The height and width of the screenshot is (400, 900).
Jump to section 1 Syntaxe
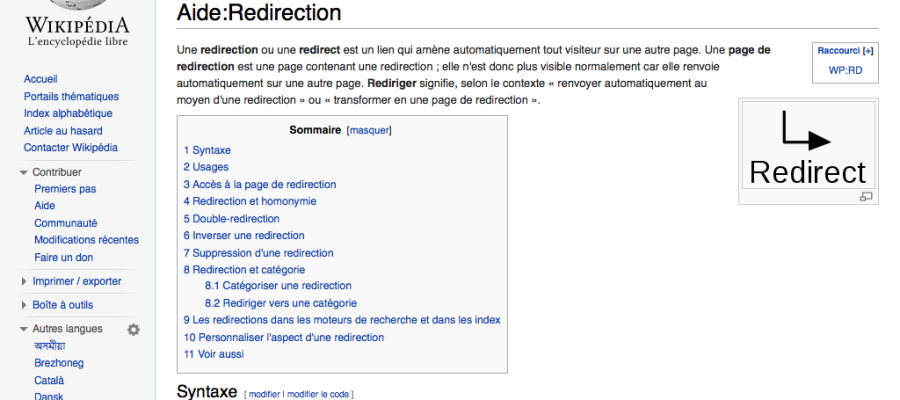click(207, 150)
